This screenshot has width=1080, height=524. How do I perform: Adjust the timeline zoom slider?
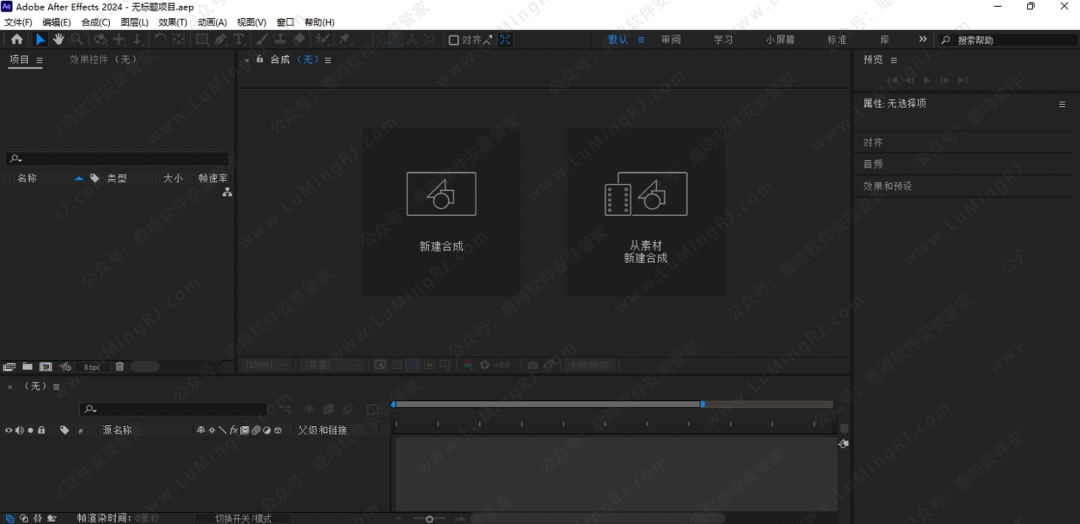(x=430, y=518)
